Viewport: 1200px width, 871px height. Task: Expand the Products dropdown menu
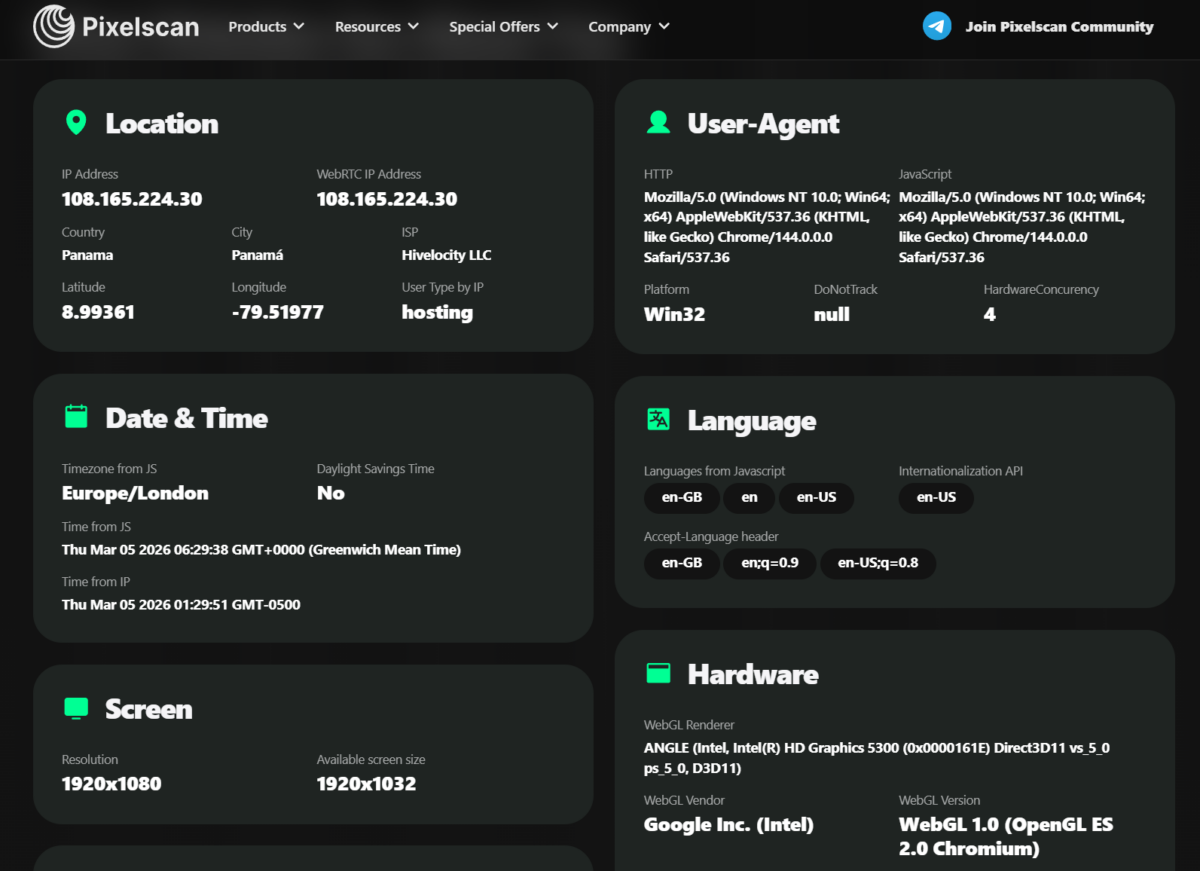coord(266,27)
